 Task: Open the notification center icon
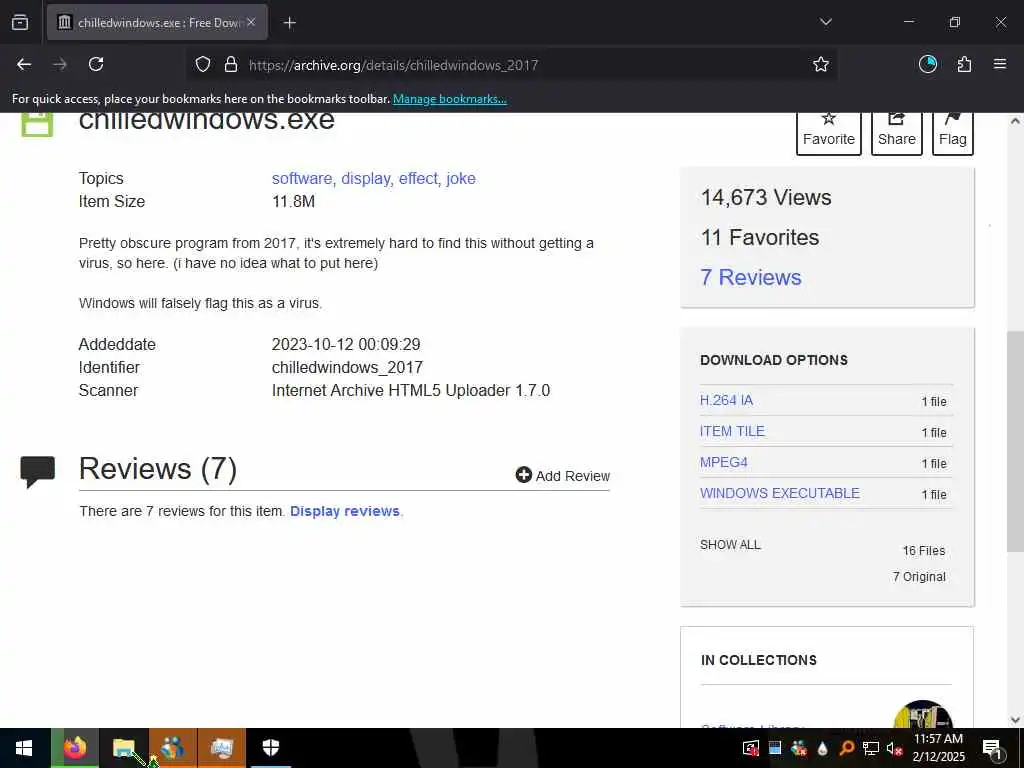(x=992, y=749)
